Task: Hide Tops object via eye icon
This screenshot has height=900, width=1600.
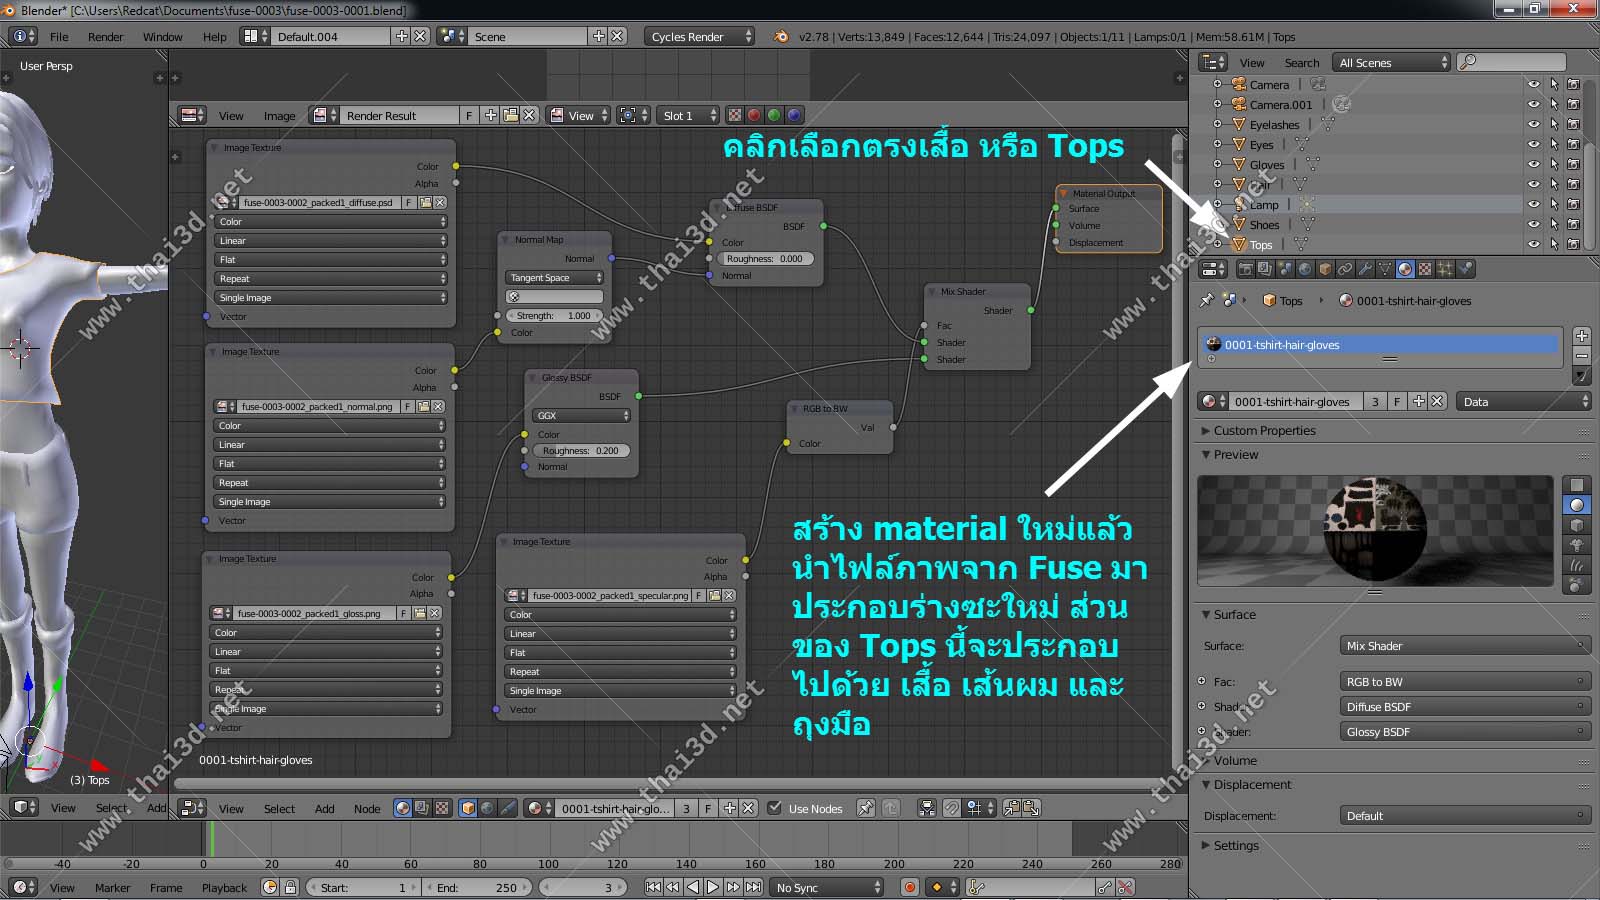Action: pos(1534,244)
